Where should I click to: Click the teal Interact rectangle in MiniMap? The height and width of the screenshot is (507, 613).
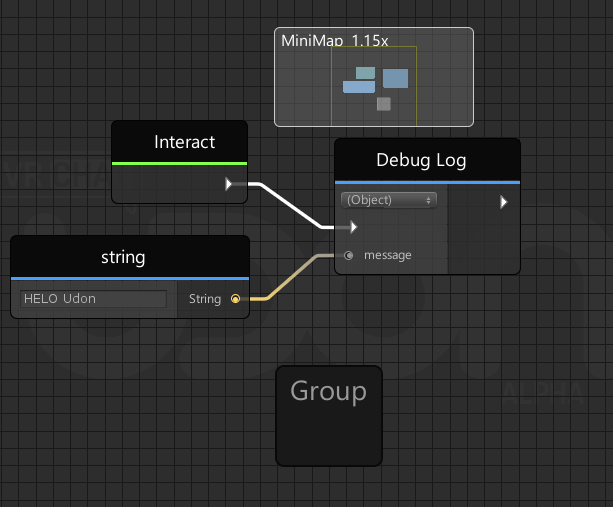366,73
